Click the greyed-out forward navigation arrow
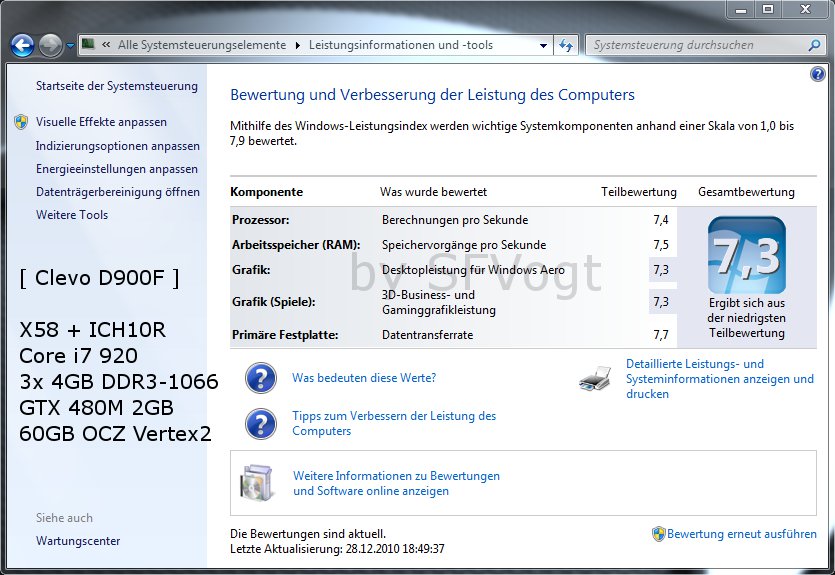The width and height of the screenshot is (835, 575). click(51, 46)
